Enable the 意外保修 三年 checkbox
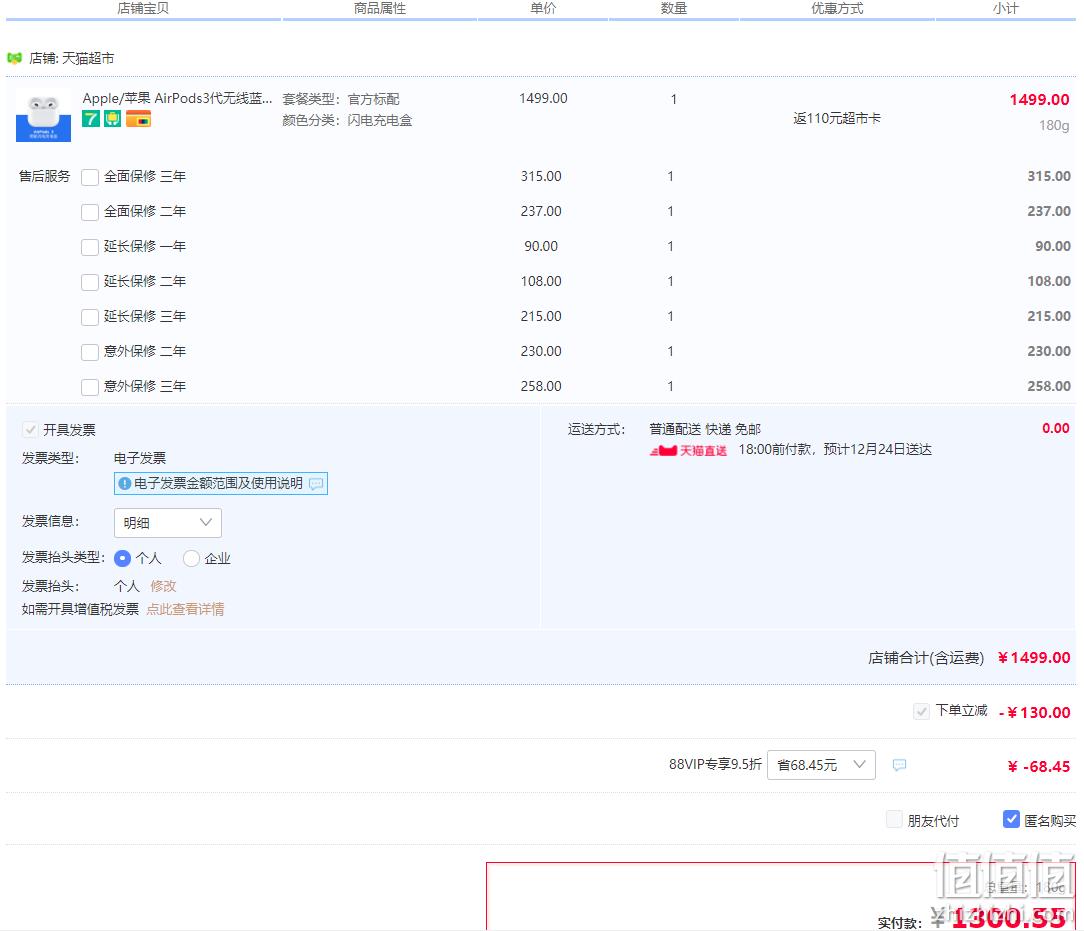This screenshot has height=931, width=1084. click(90, 386)
